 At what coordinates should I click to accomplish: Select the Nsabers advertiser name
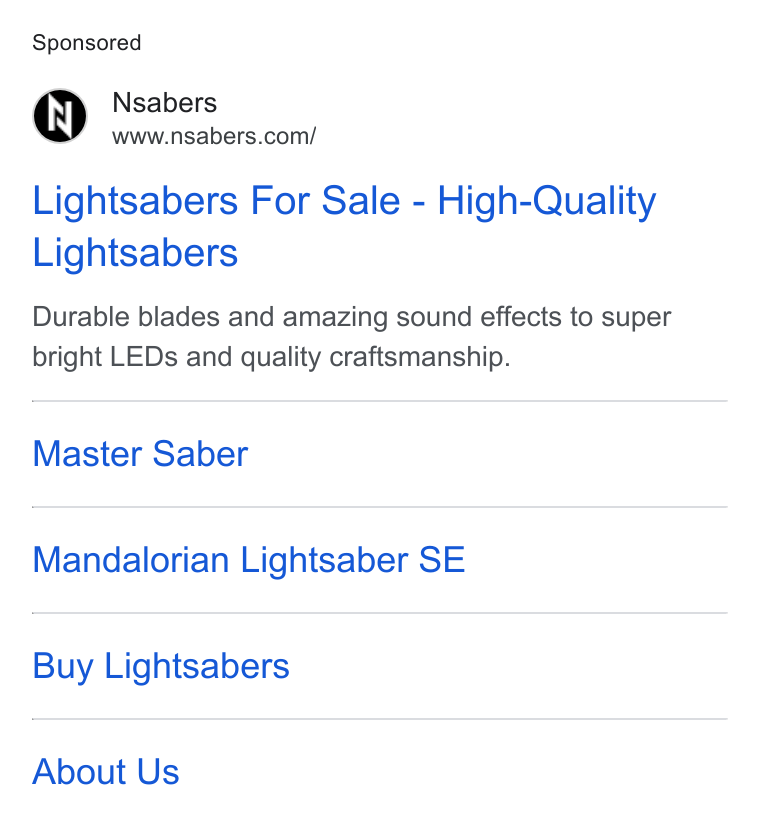[x=165, y=102]
